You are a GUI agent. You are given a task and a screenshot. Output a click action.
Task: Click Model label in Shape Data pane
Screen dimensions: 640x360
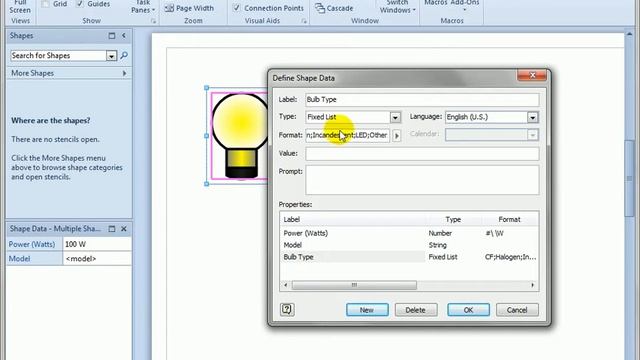click(34, 258)
